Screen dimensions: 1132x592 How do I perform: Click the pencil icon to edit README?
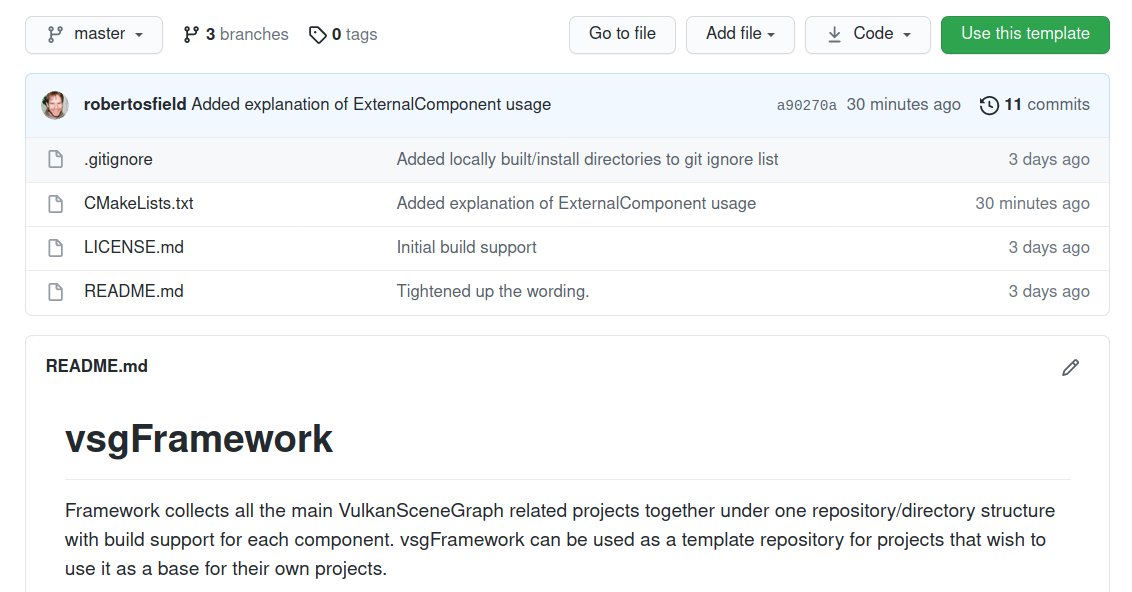coord(1071,367)
